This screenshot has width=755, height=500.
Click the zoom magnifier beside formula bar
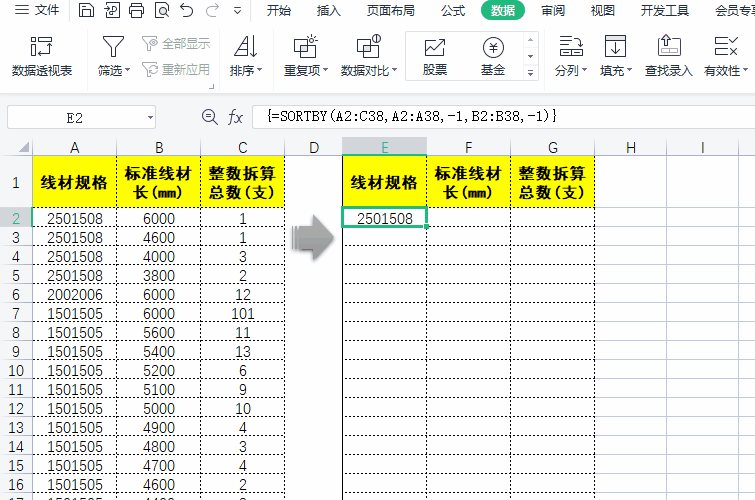tap(209, 117)
